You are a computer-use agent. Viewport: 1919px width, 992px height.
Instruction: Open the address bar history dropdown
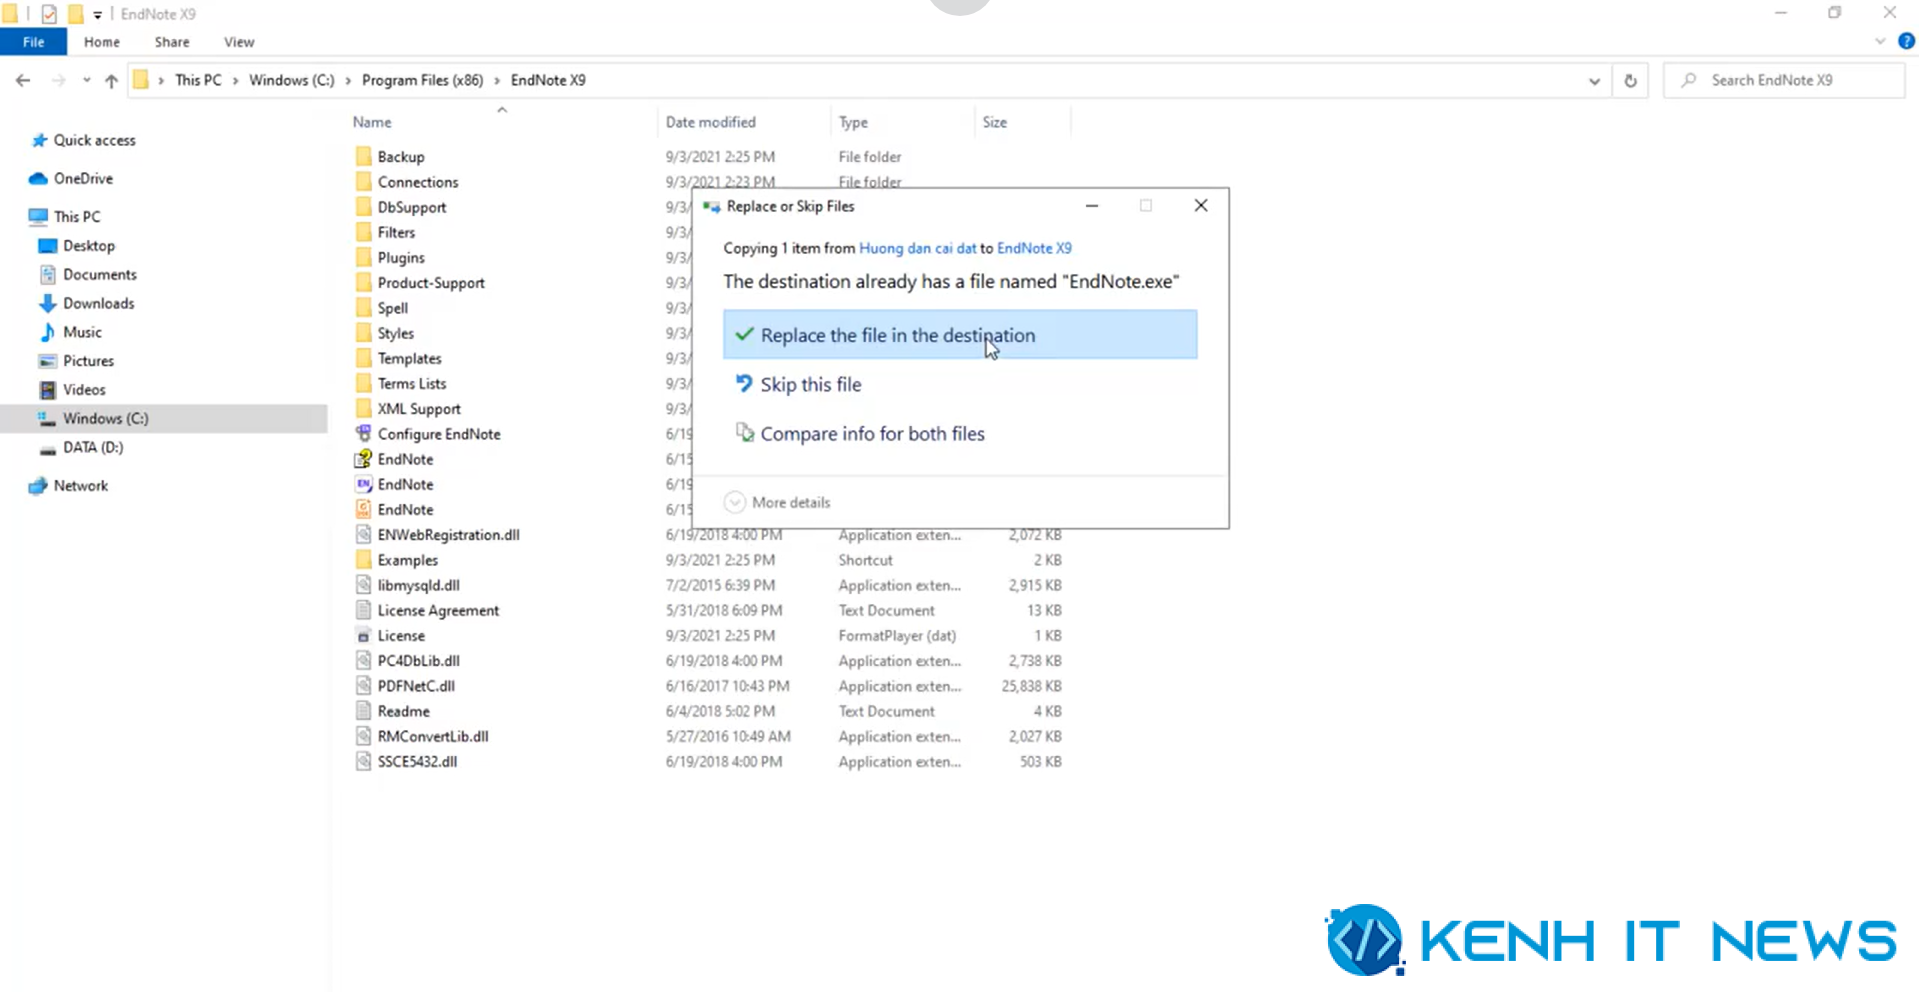click(1594, 81)
